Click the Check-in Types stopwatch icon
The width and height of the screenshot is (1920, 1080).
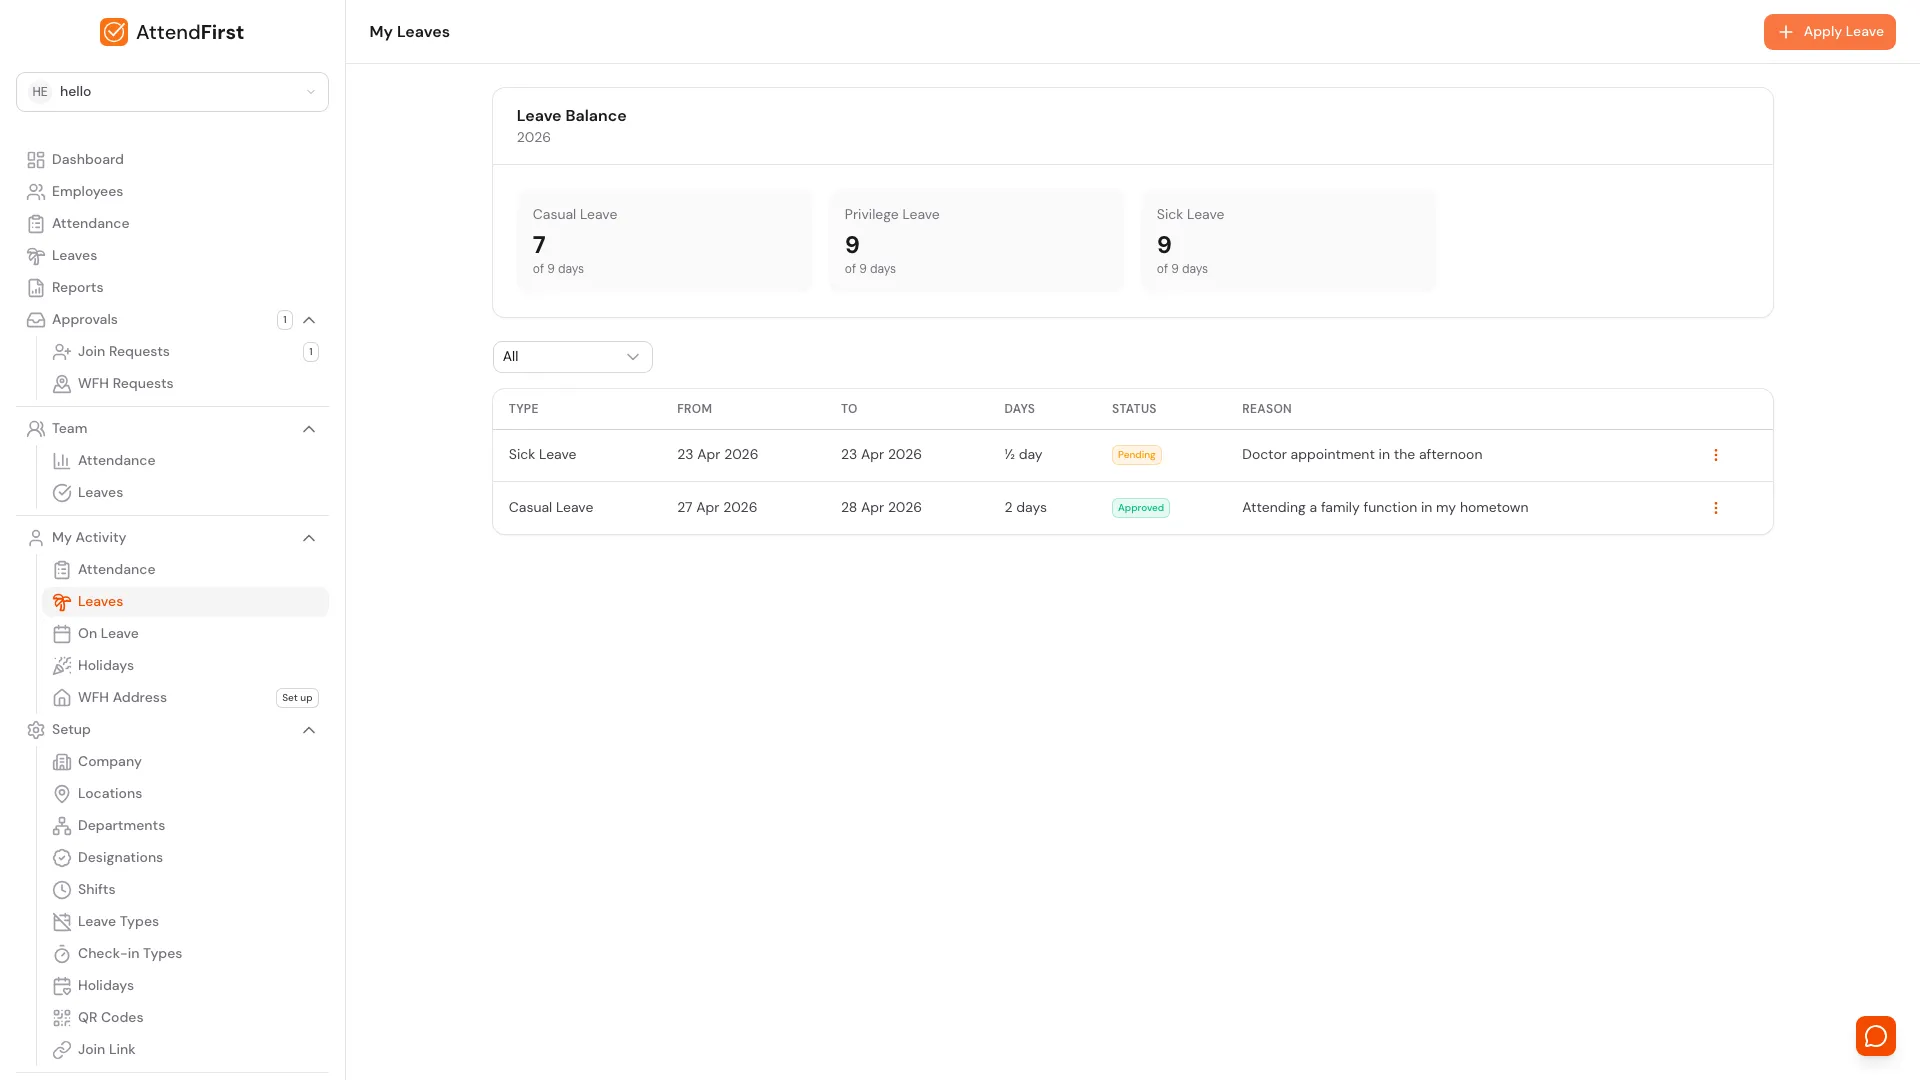(62, 954)
